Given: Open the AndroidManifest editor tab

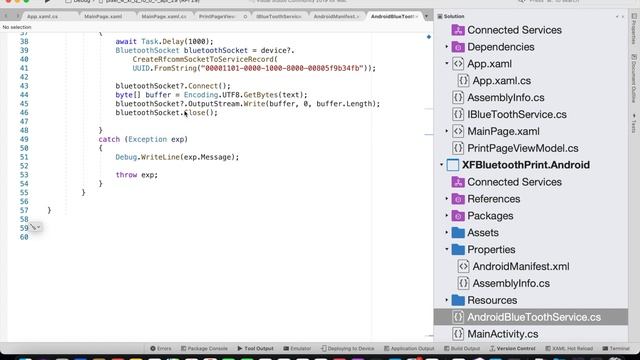Looking at the screenshot, I should coord(336,16).
